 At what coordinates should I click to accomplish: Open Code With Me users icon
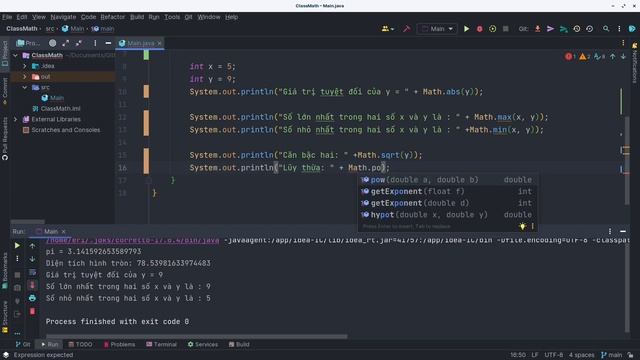pos(387,29)
